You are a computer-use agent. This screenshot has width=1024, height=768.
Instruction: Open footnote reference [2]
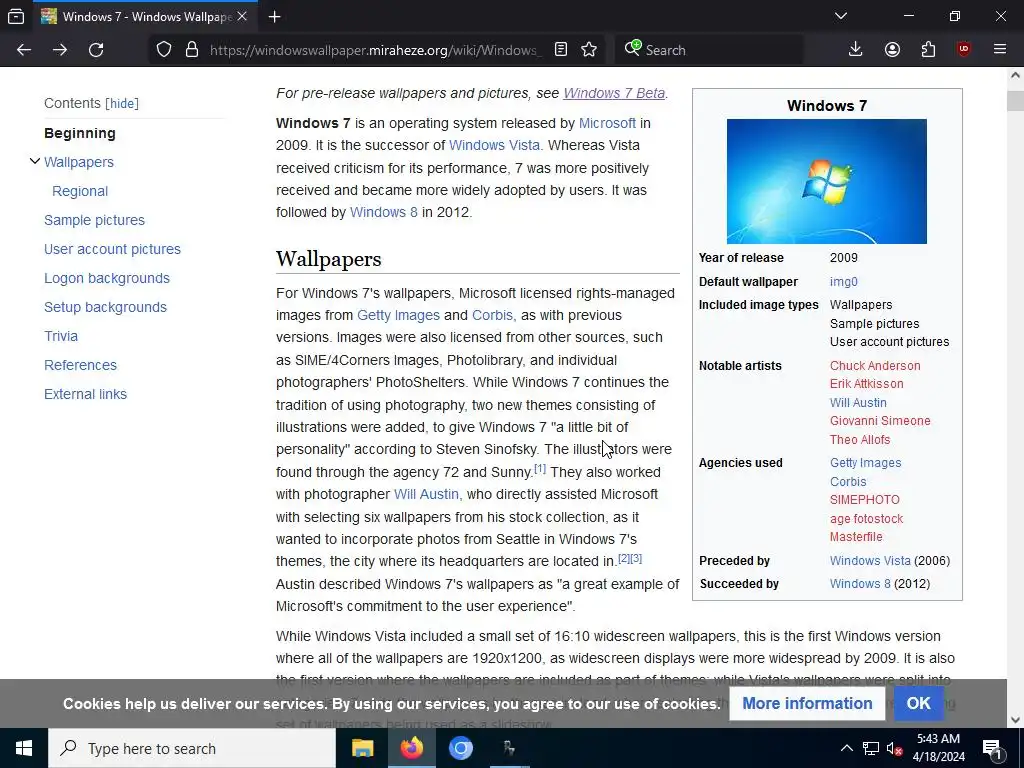click(x=624, y=558)
